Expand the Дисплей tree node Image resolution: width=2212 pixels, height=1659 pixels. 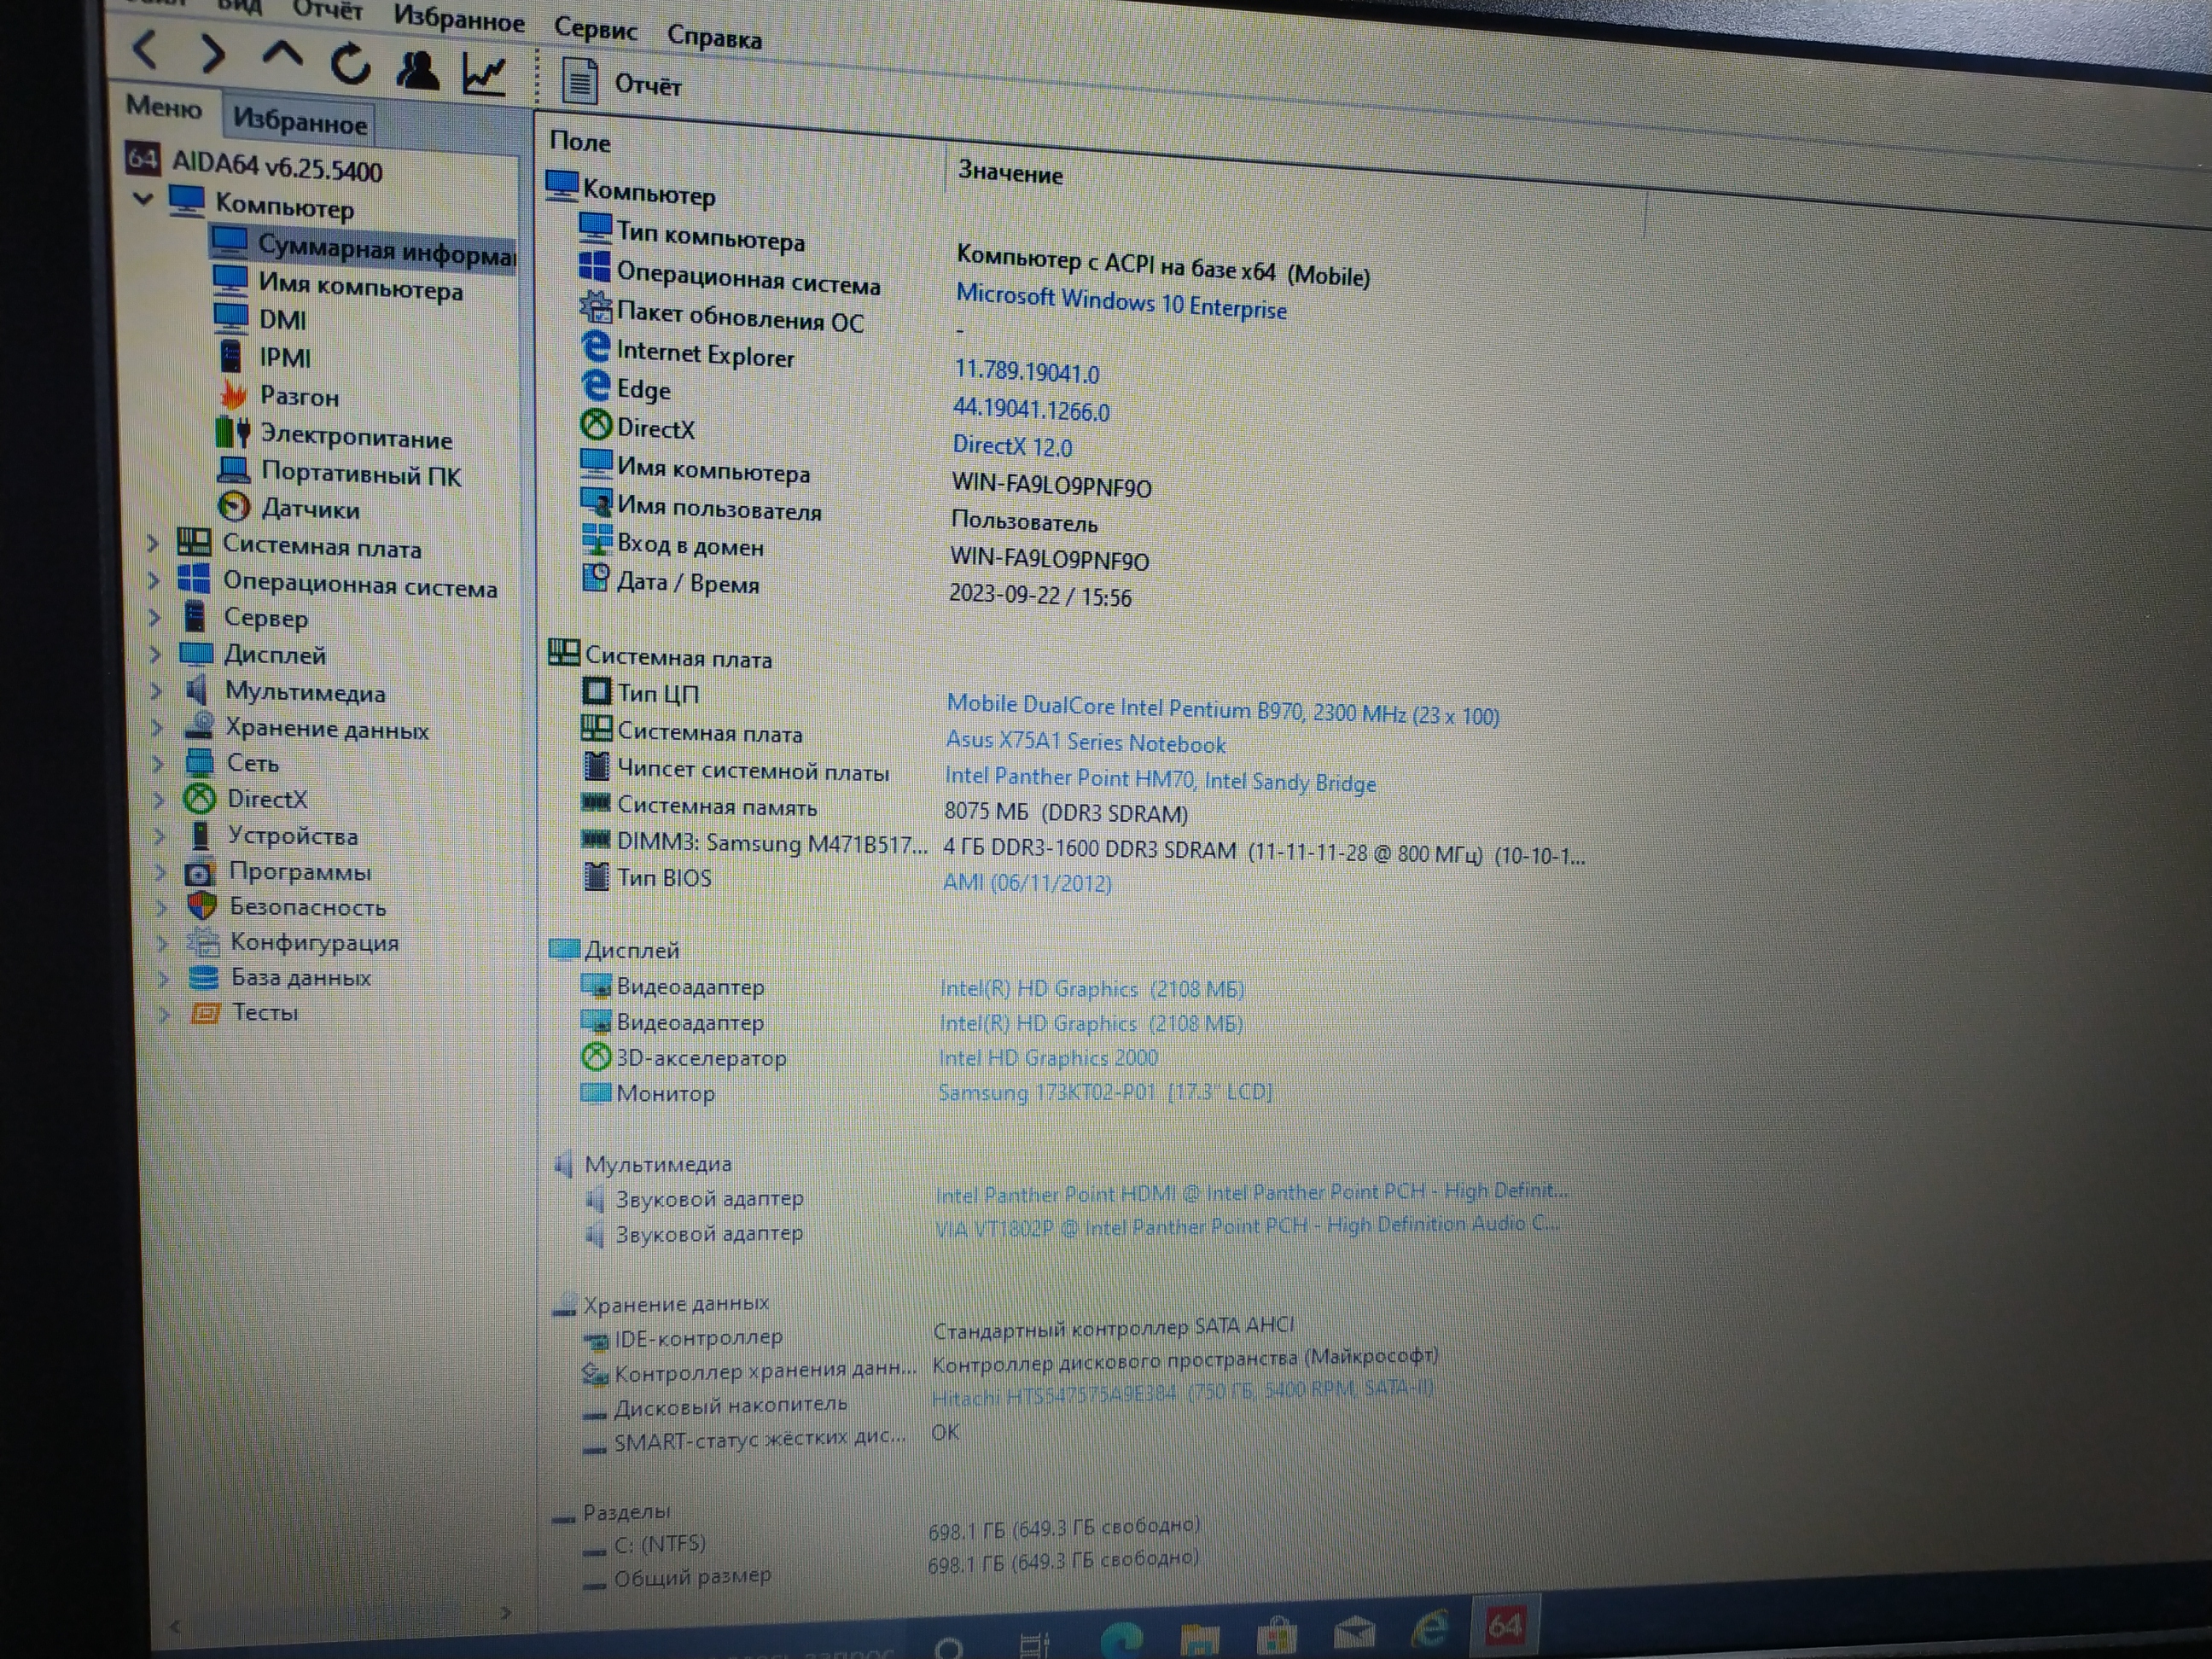pyautogui.click(x=155, y=654)
